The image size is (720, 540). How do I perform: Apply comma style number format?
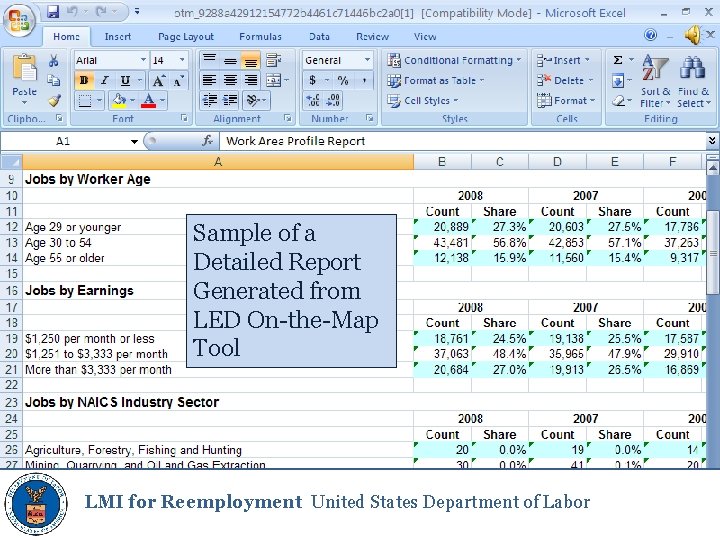click(364, 81)
